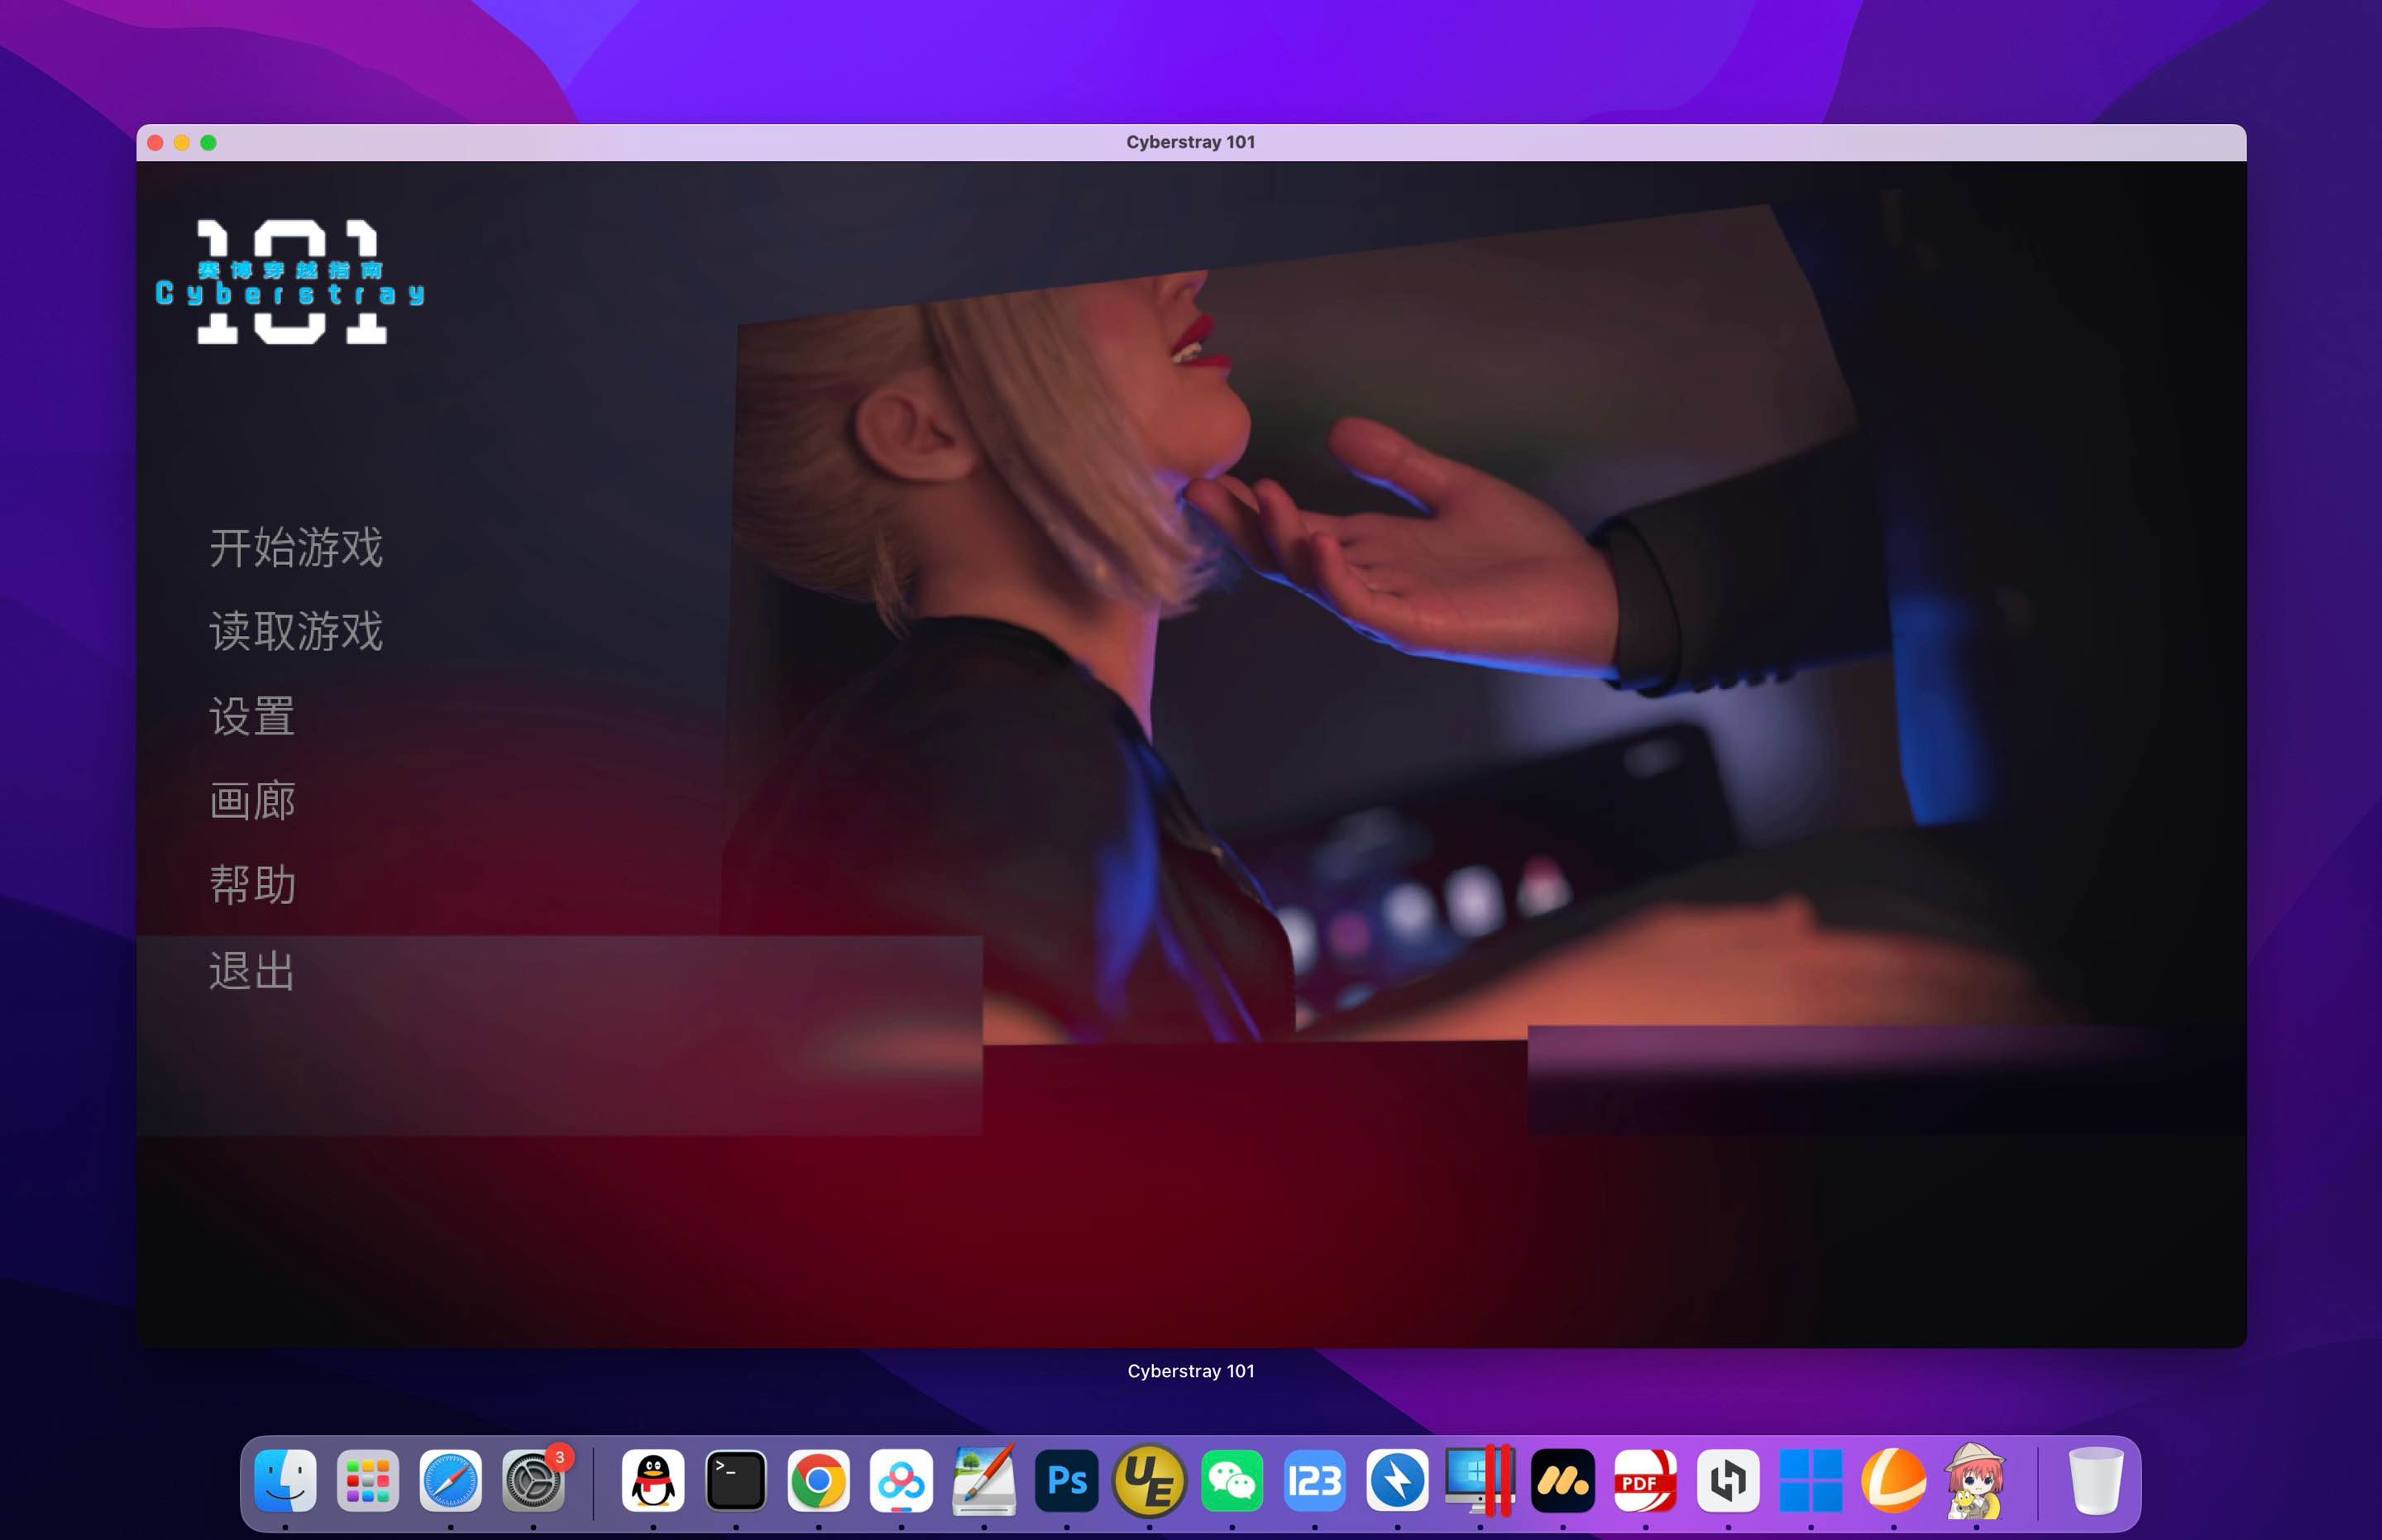Launch Adobe Photoshop from the Dock
Image resolution: width=2382 pixels, height=1540 pixels.
coord(1066,1480)
